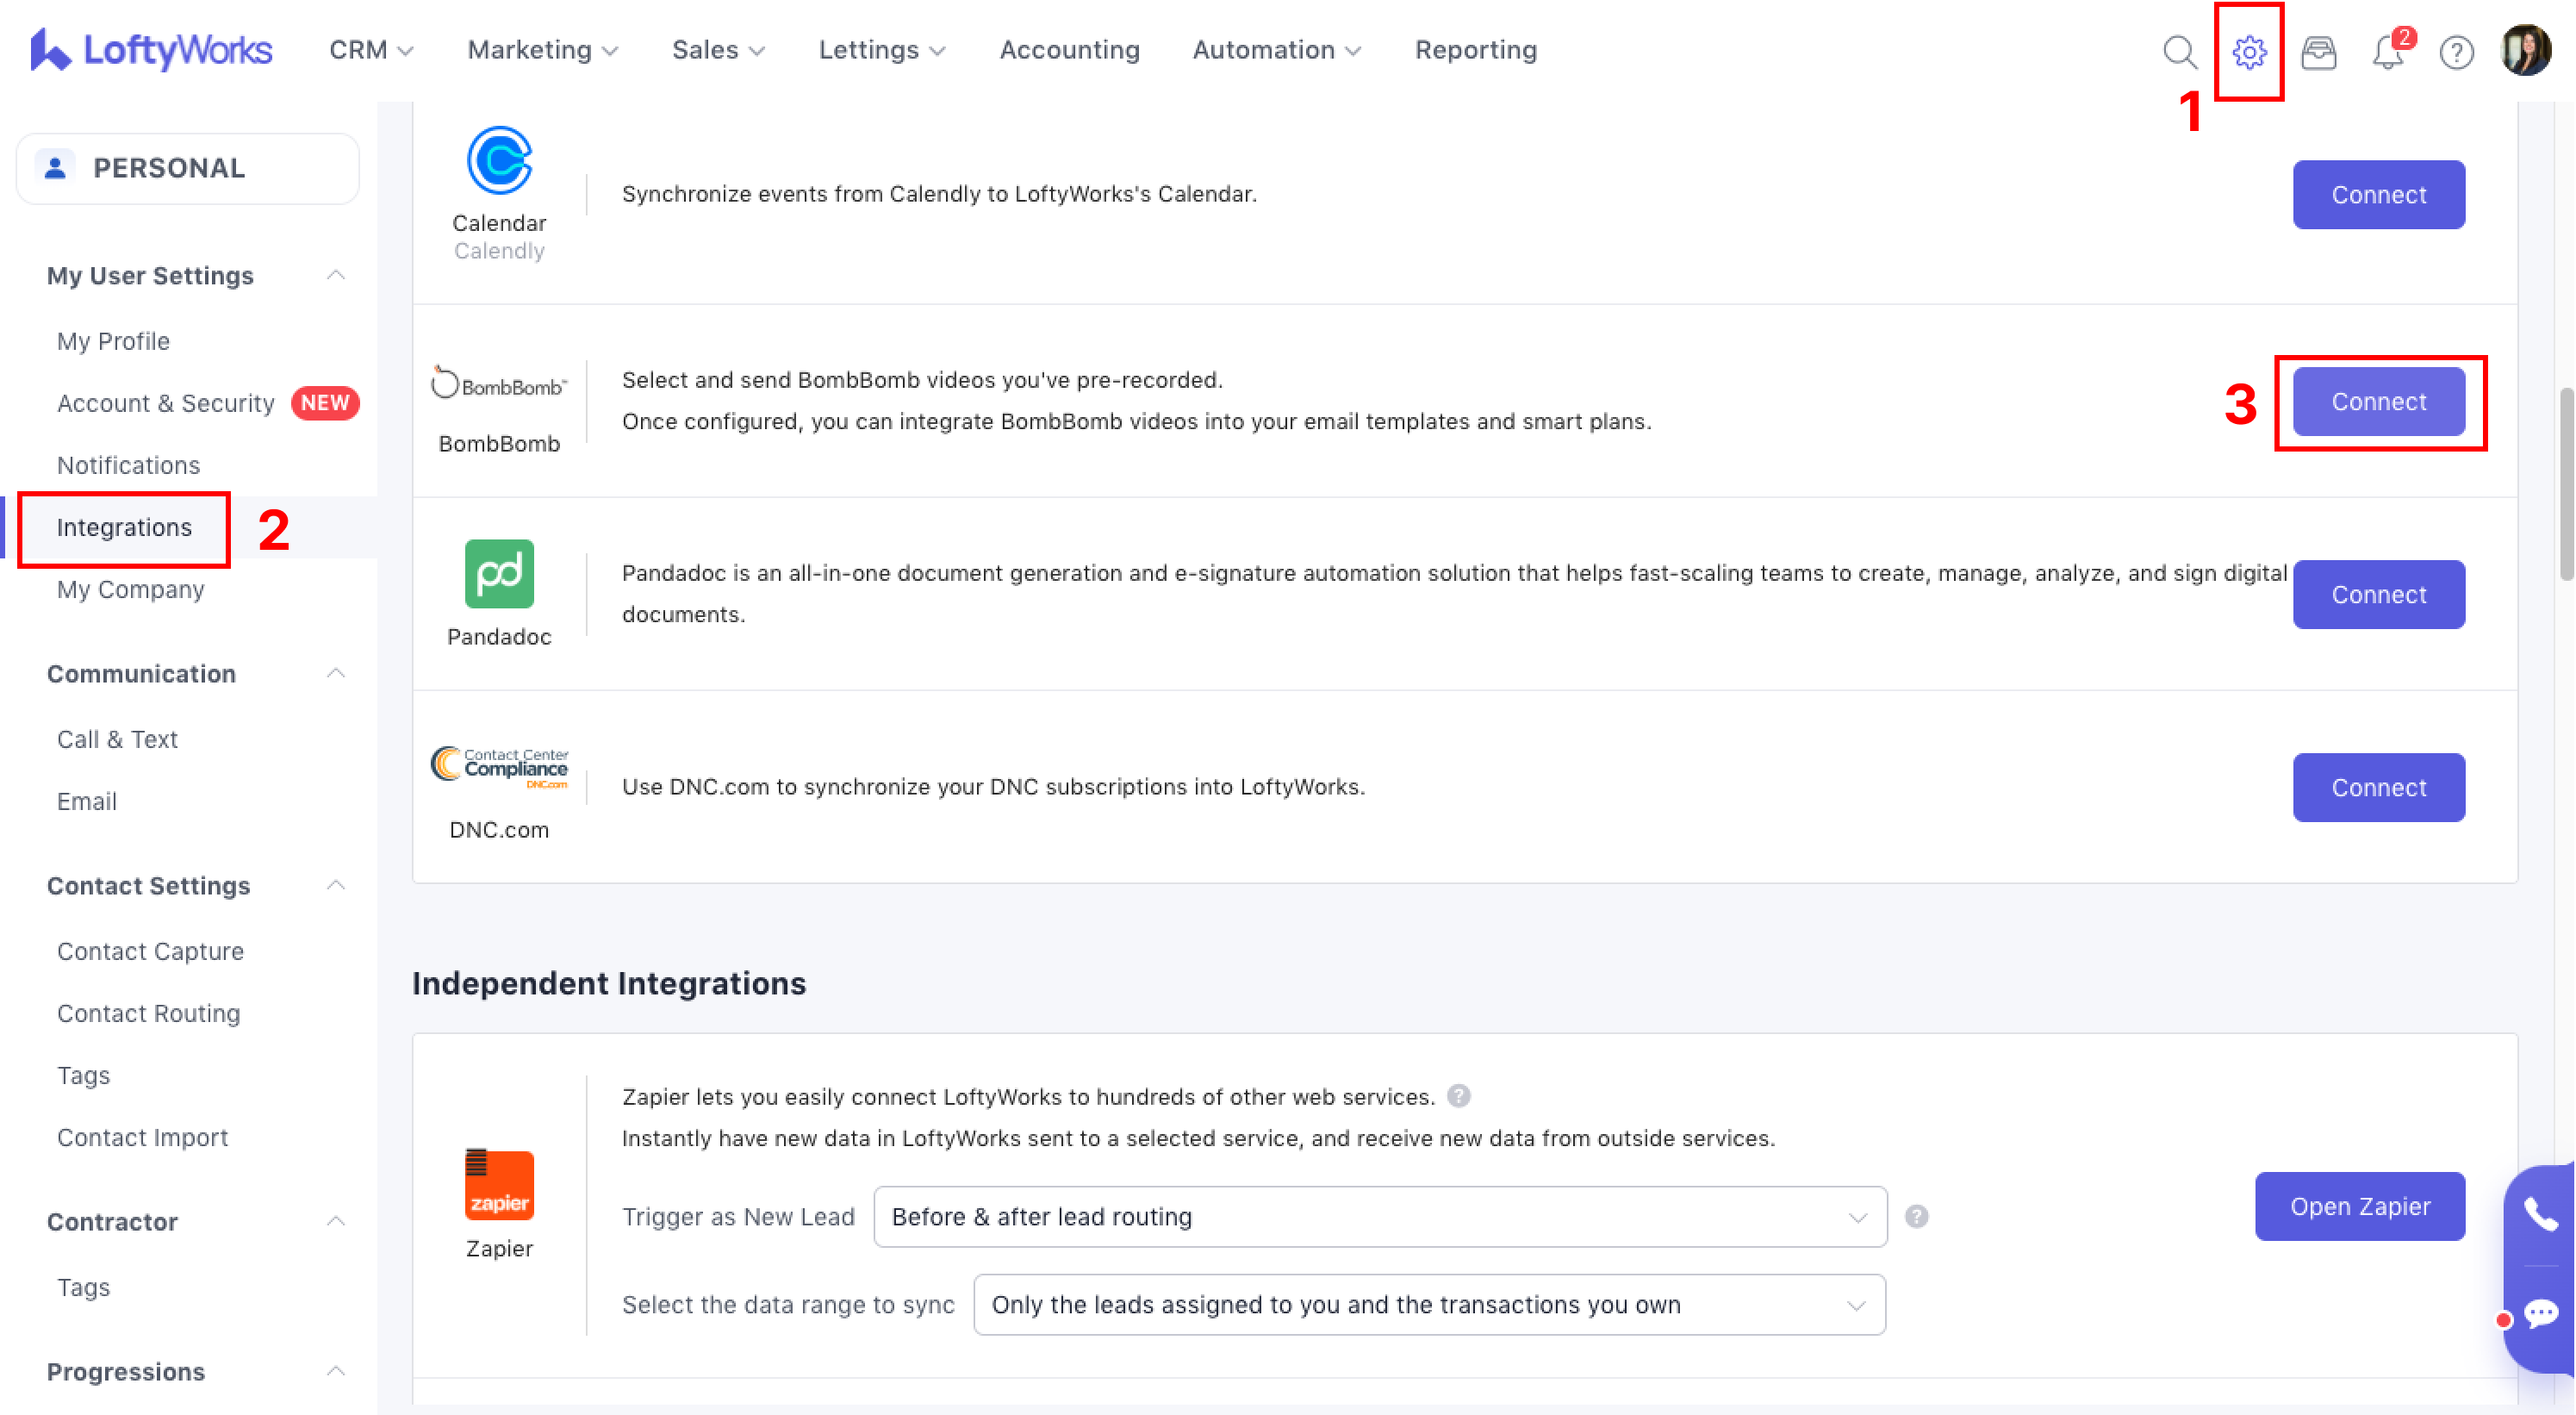Screen dimensions: 2576x1415
Task: Open the data range to sync dropdown
Action: (x=1428, y=1304)
